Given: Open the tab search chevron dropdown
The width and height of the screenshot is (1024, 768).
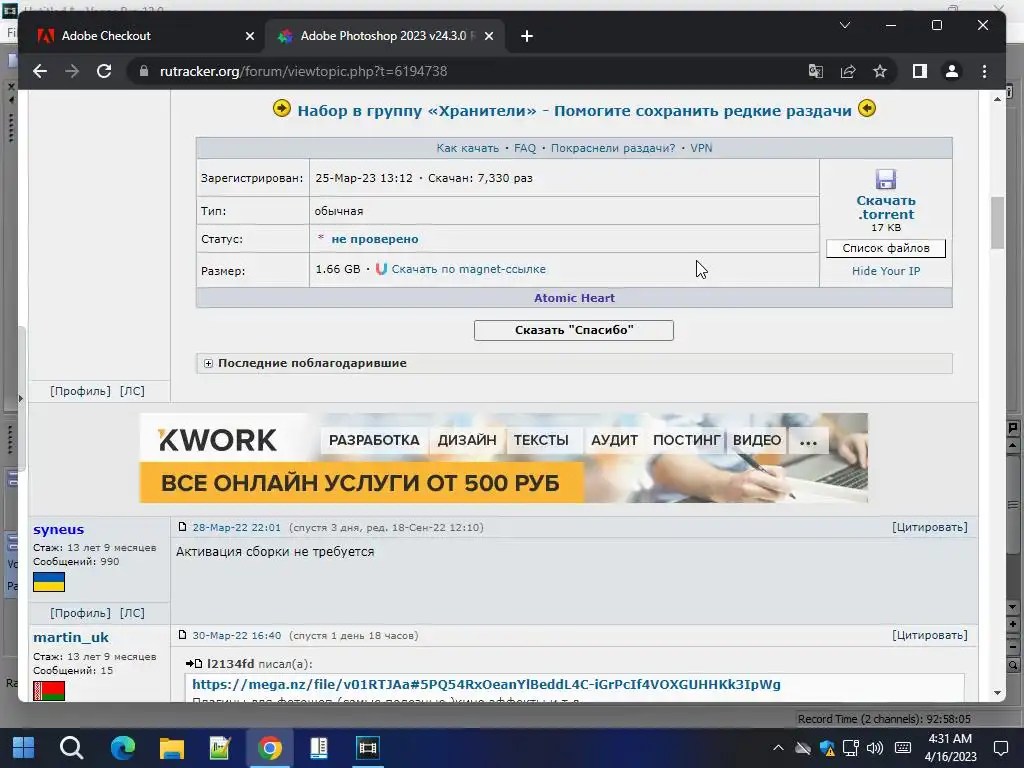Looking at the screenshot, I should coord(844,25).
